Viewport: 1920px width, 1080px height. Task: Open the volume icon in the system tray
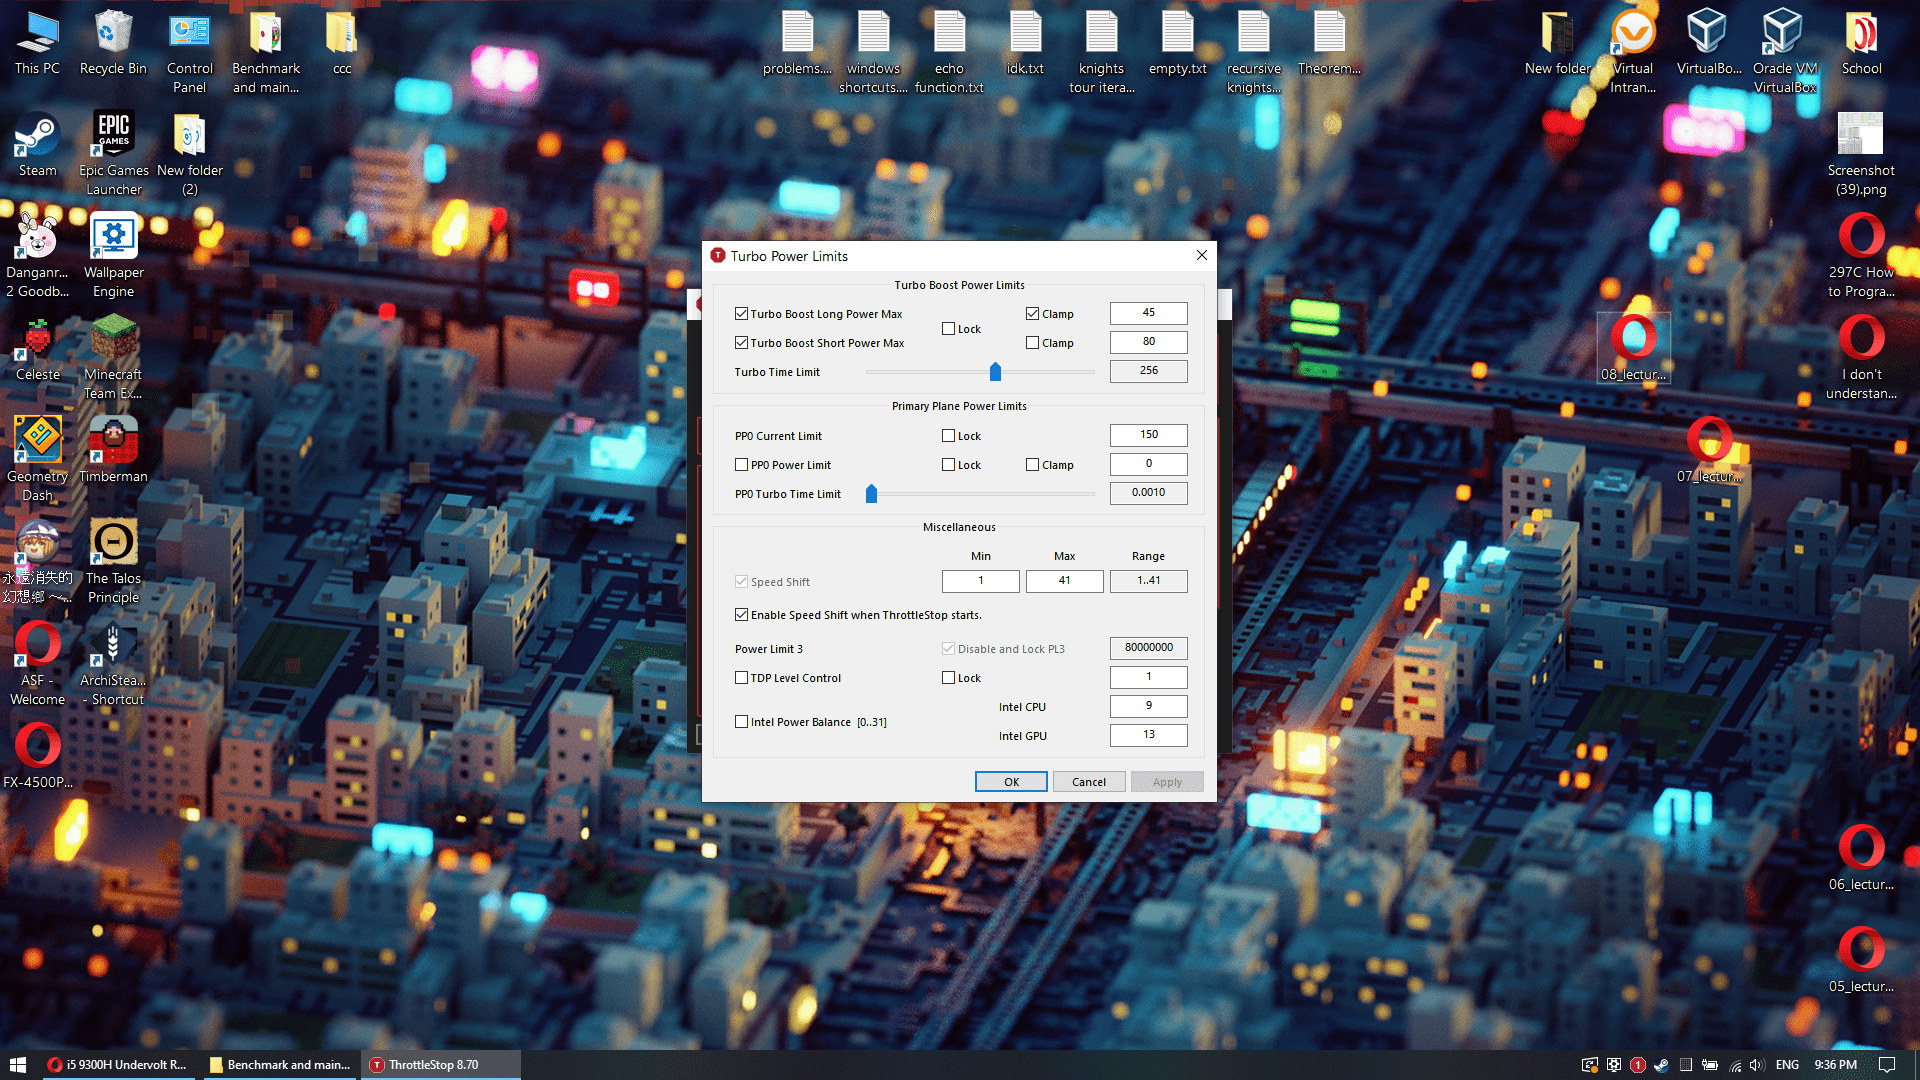click(1757, 1064)
